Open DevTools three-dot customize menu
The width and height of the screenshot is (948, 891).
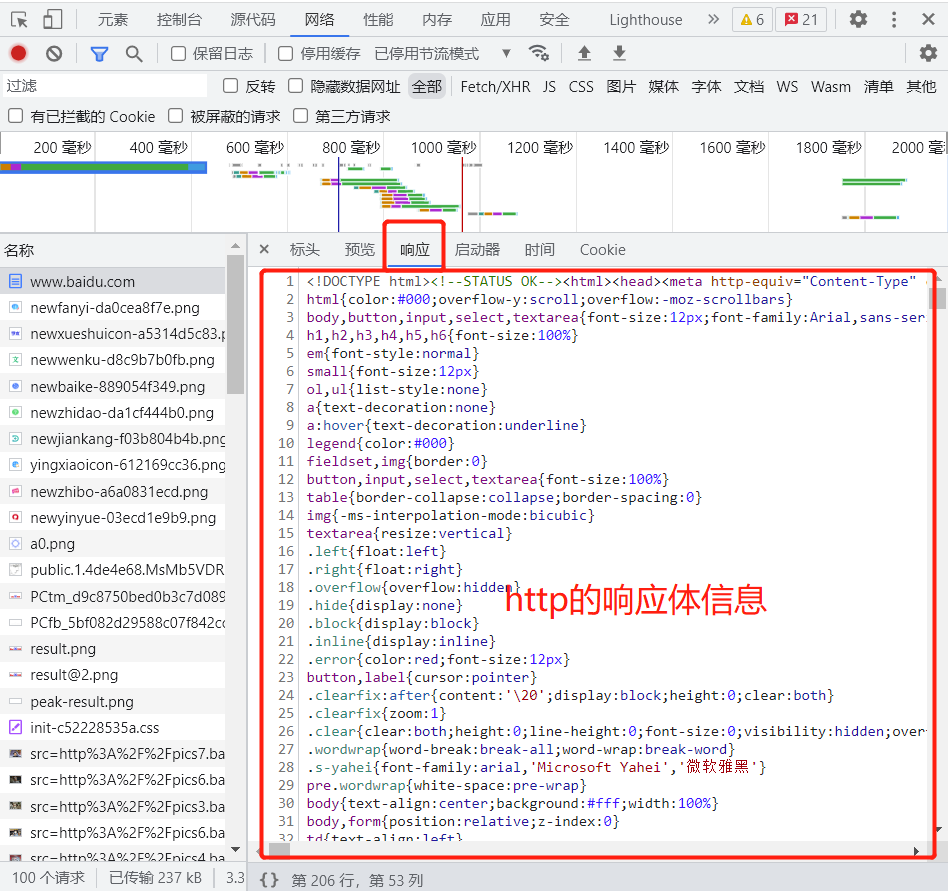click(x=894, y=19)
